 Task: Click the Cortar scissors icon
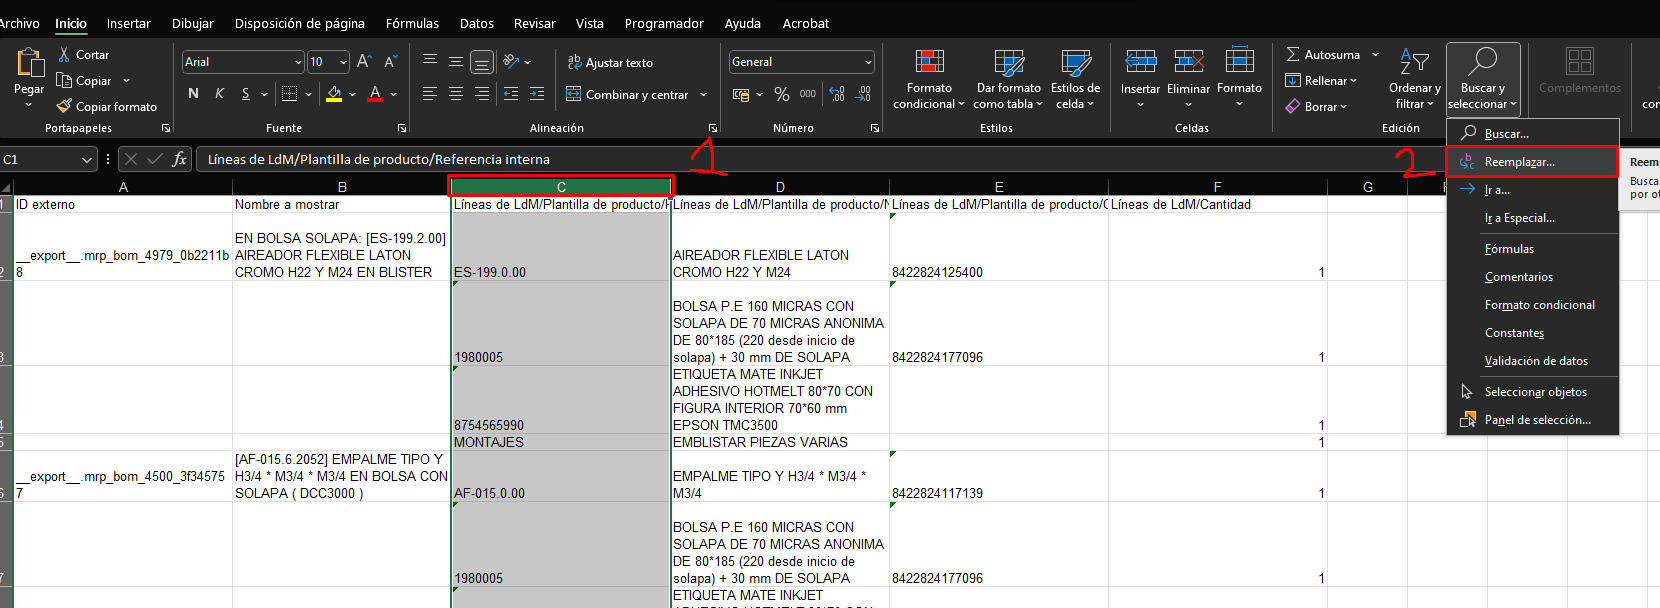point(65,55)
